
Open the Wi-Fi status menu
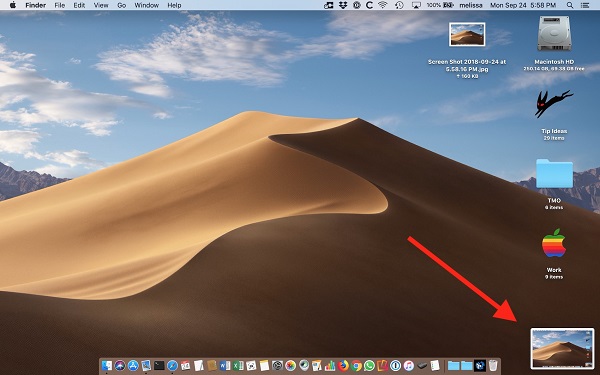coord(382,5)
